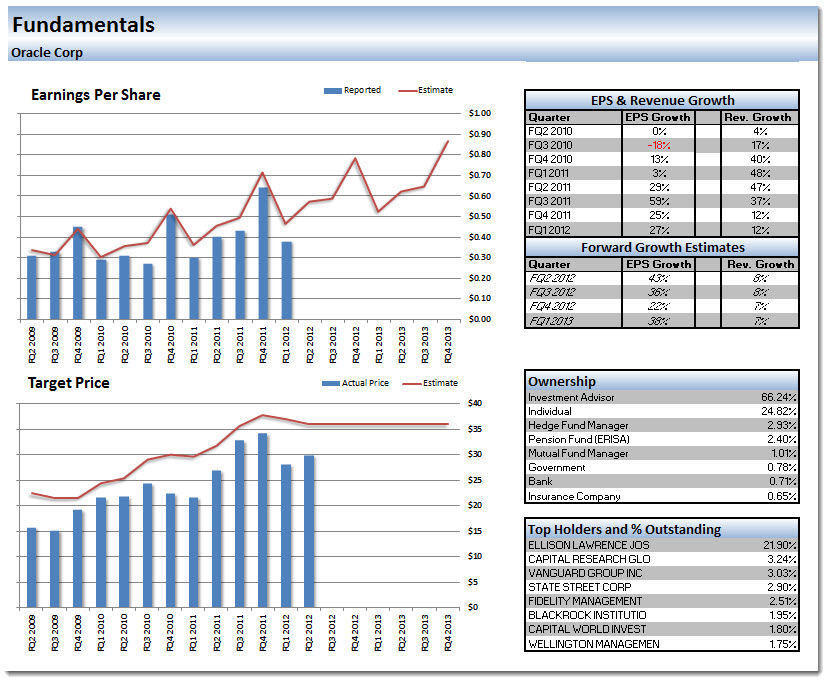Click the 59% EPS growth for FQ3 2011
Viewport: 828px width, 681px height.
pos(660,201)
